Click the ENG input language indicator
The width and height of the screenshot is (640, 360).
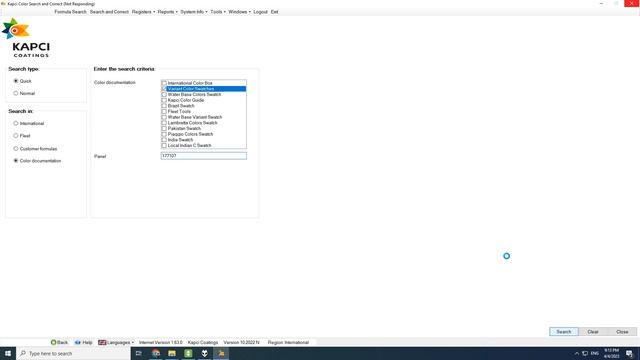point(595,353)
